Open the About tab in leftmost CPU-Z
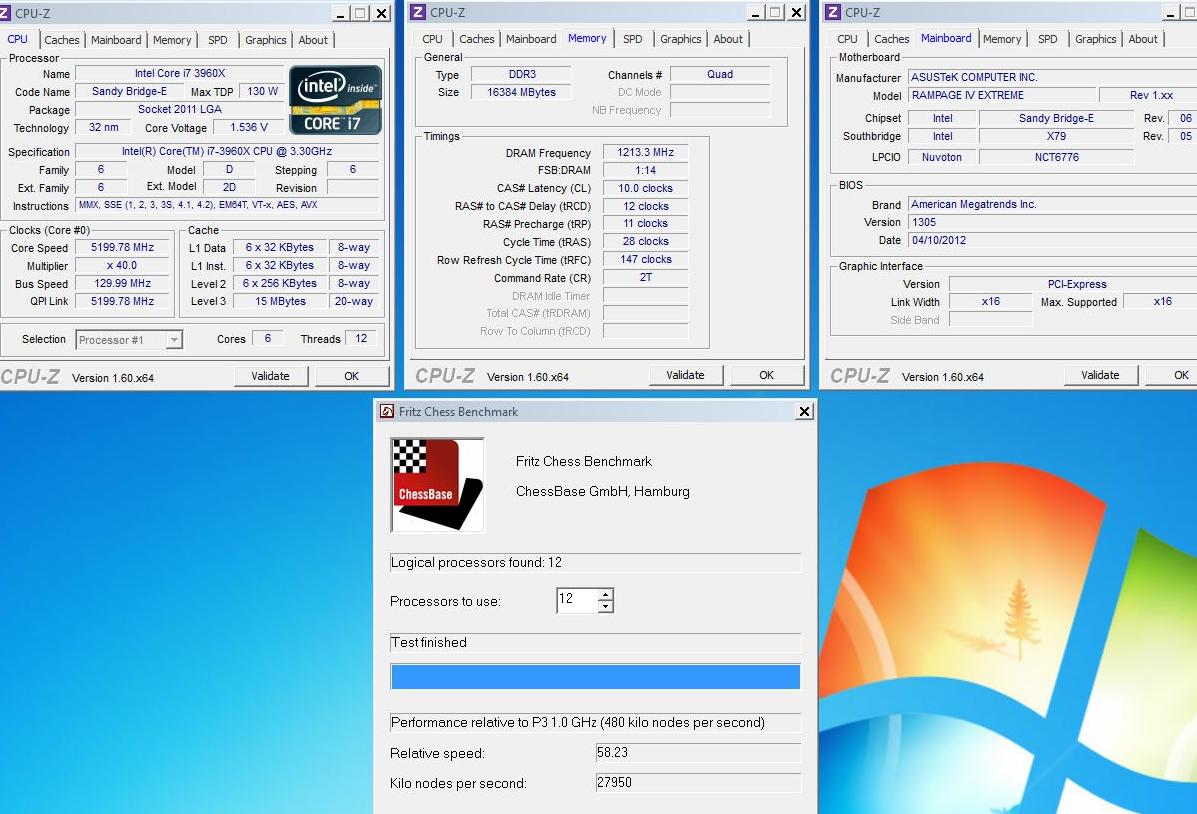1197x814 pixels. (313, 40)
